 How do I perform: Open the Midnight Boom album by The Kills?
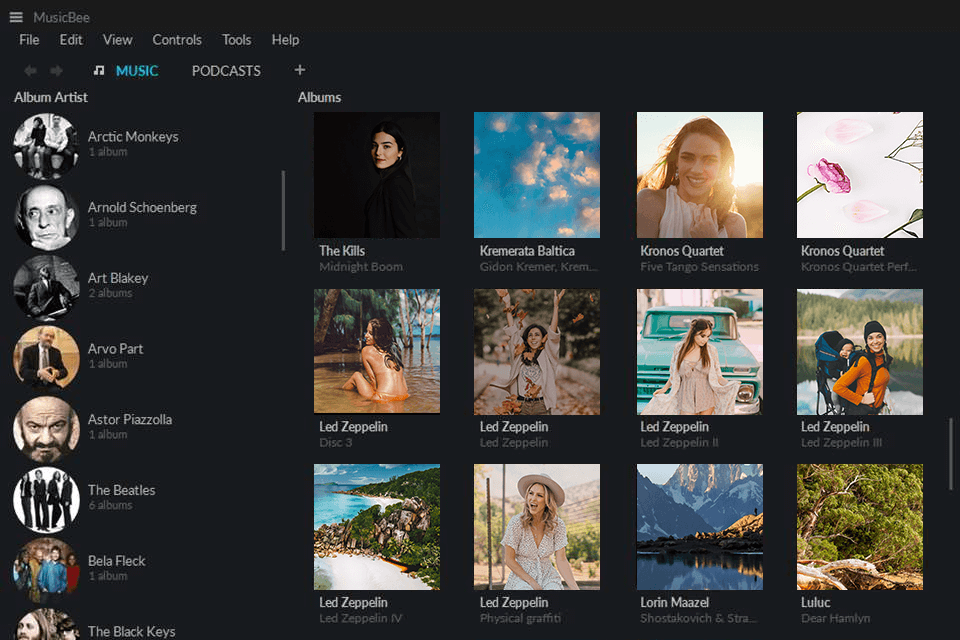[x=377, y=174]
